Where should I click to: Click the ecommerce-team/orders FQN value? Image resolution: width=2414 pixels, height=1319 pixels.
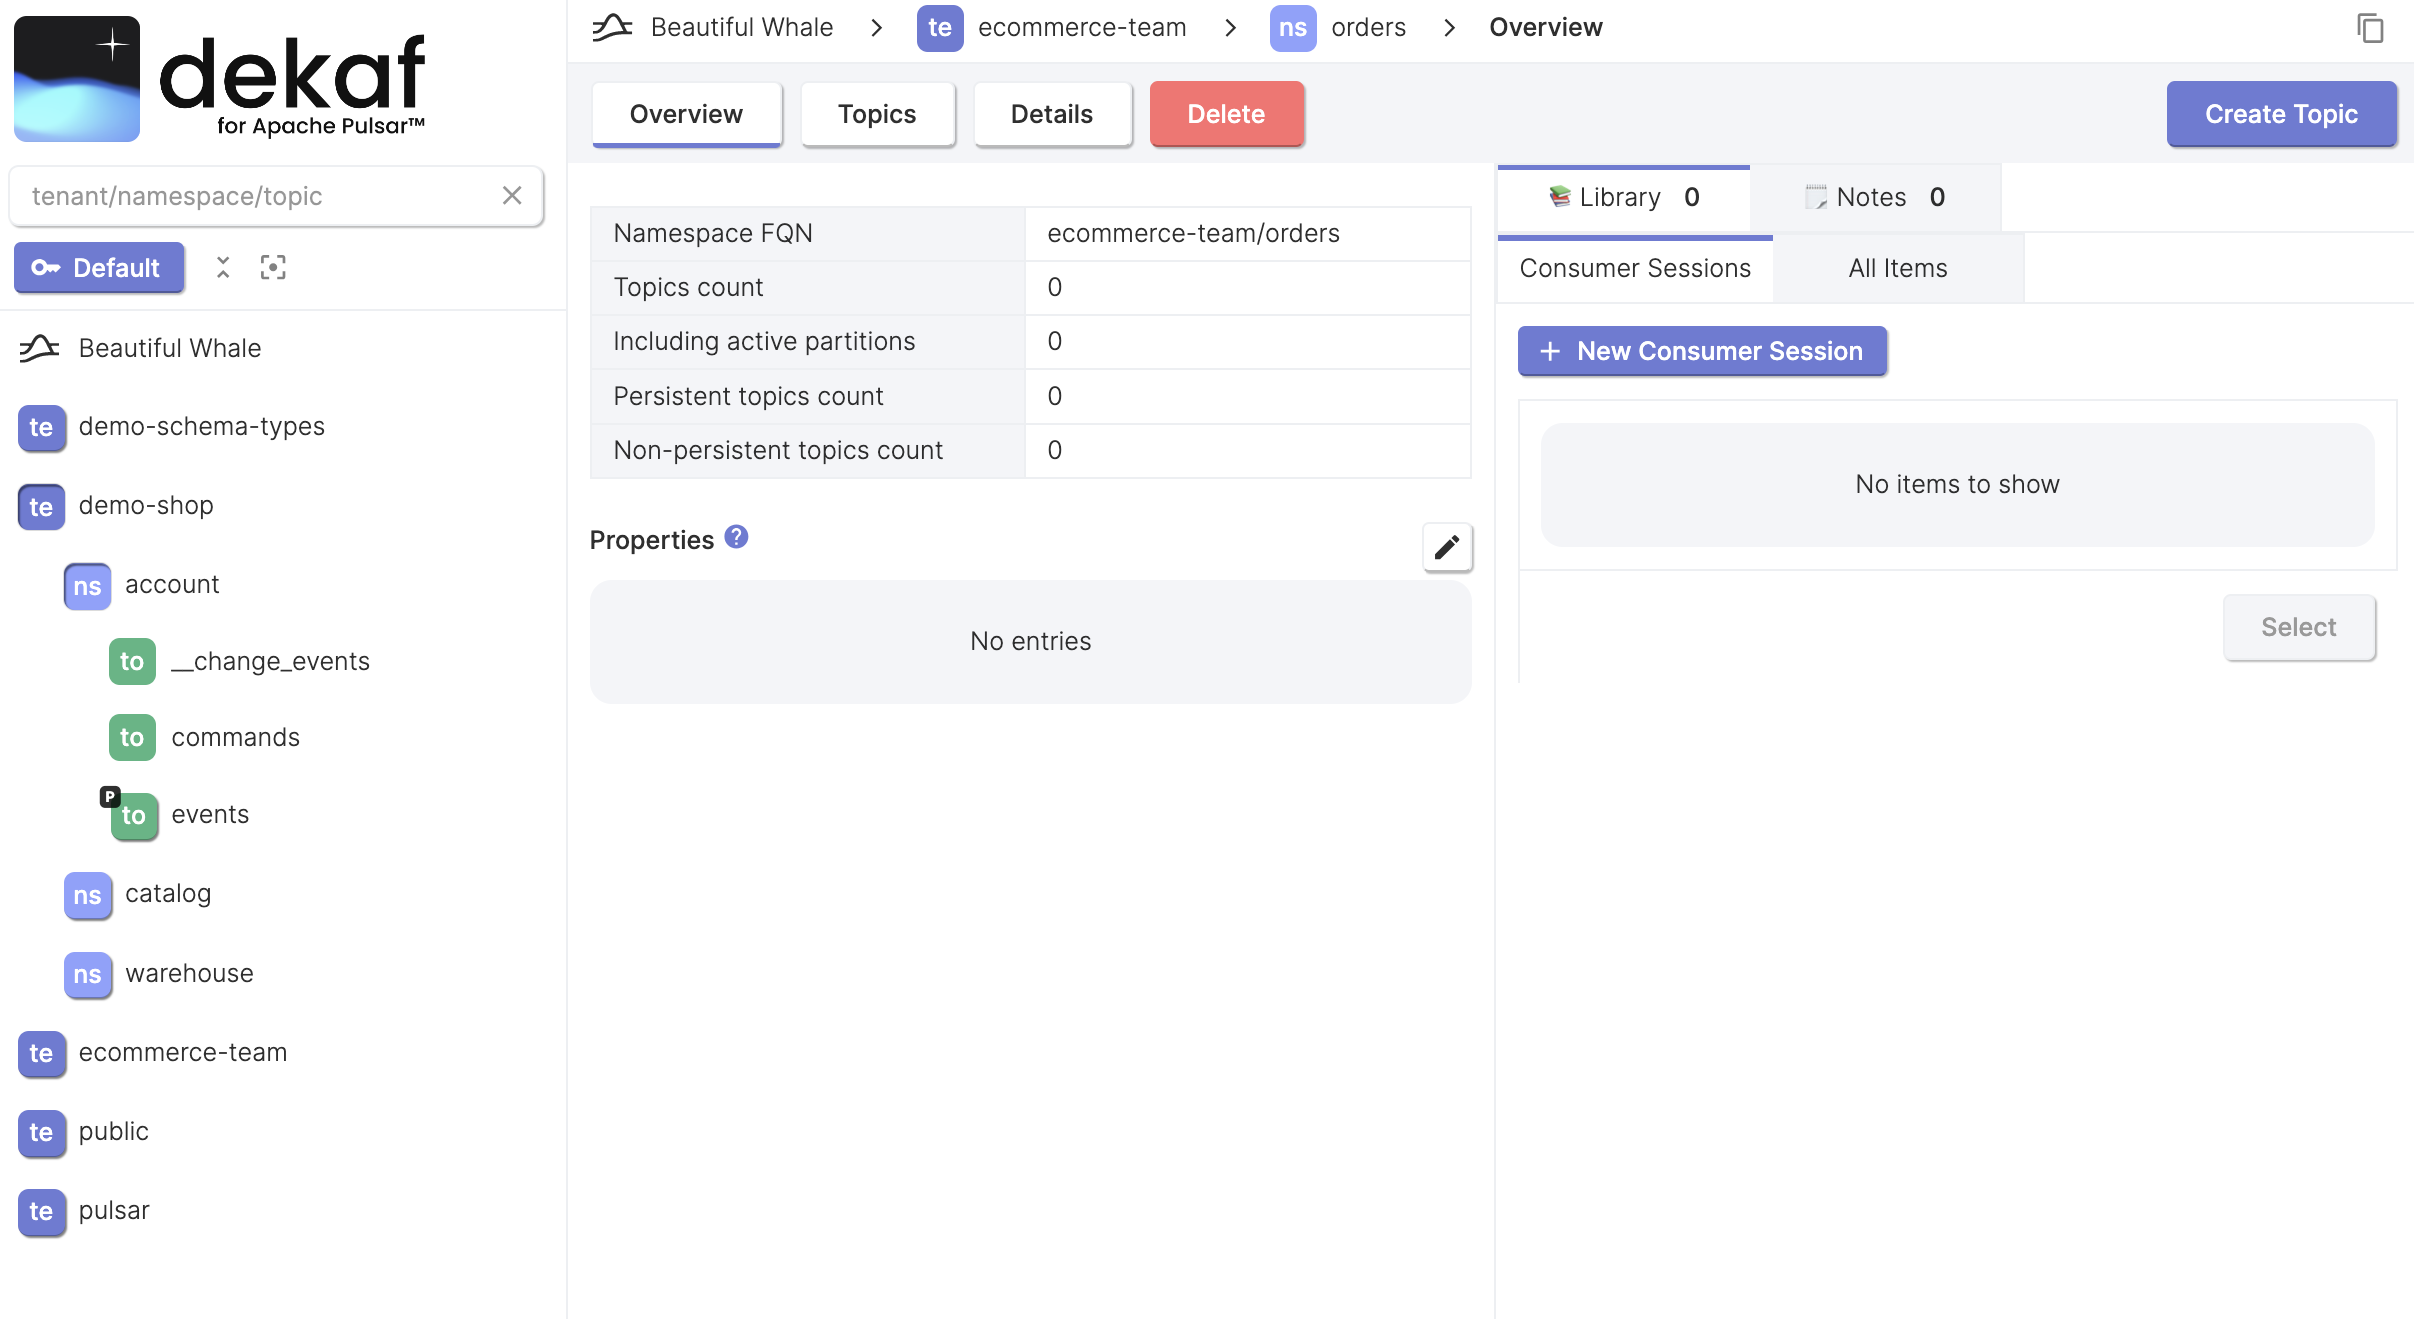(1193, 233)
